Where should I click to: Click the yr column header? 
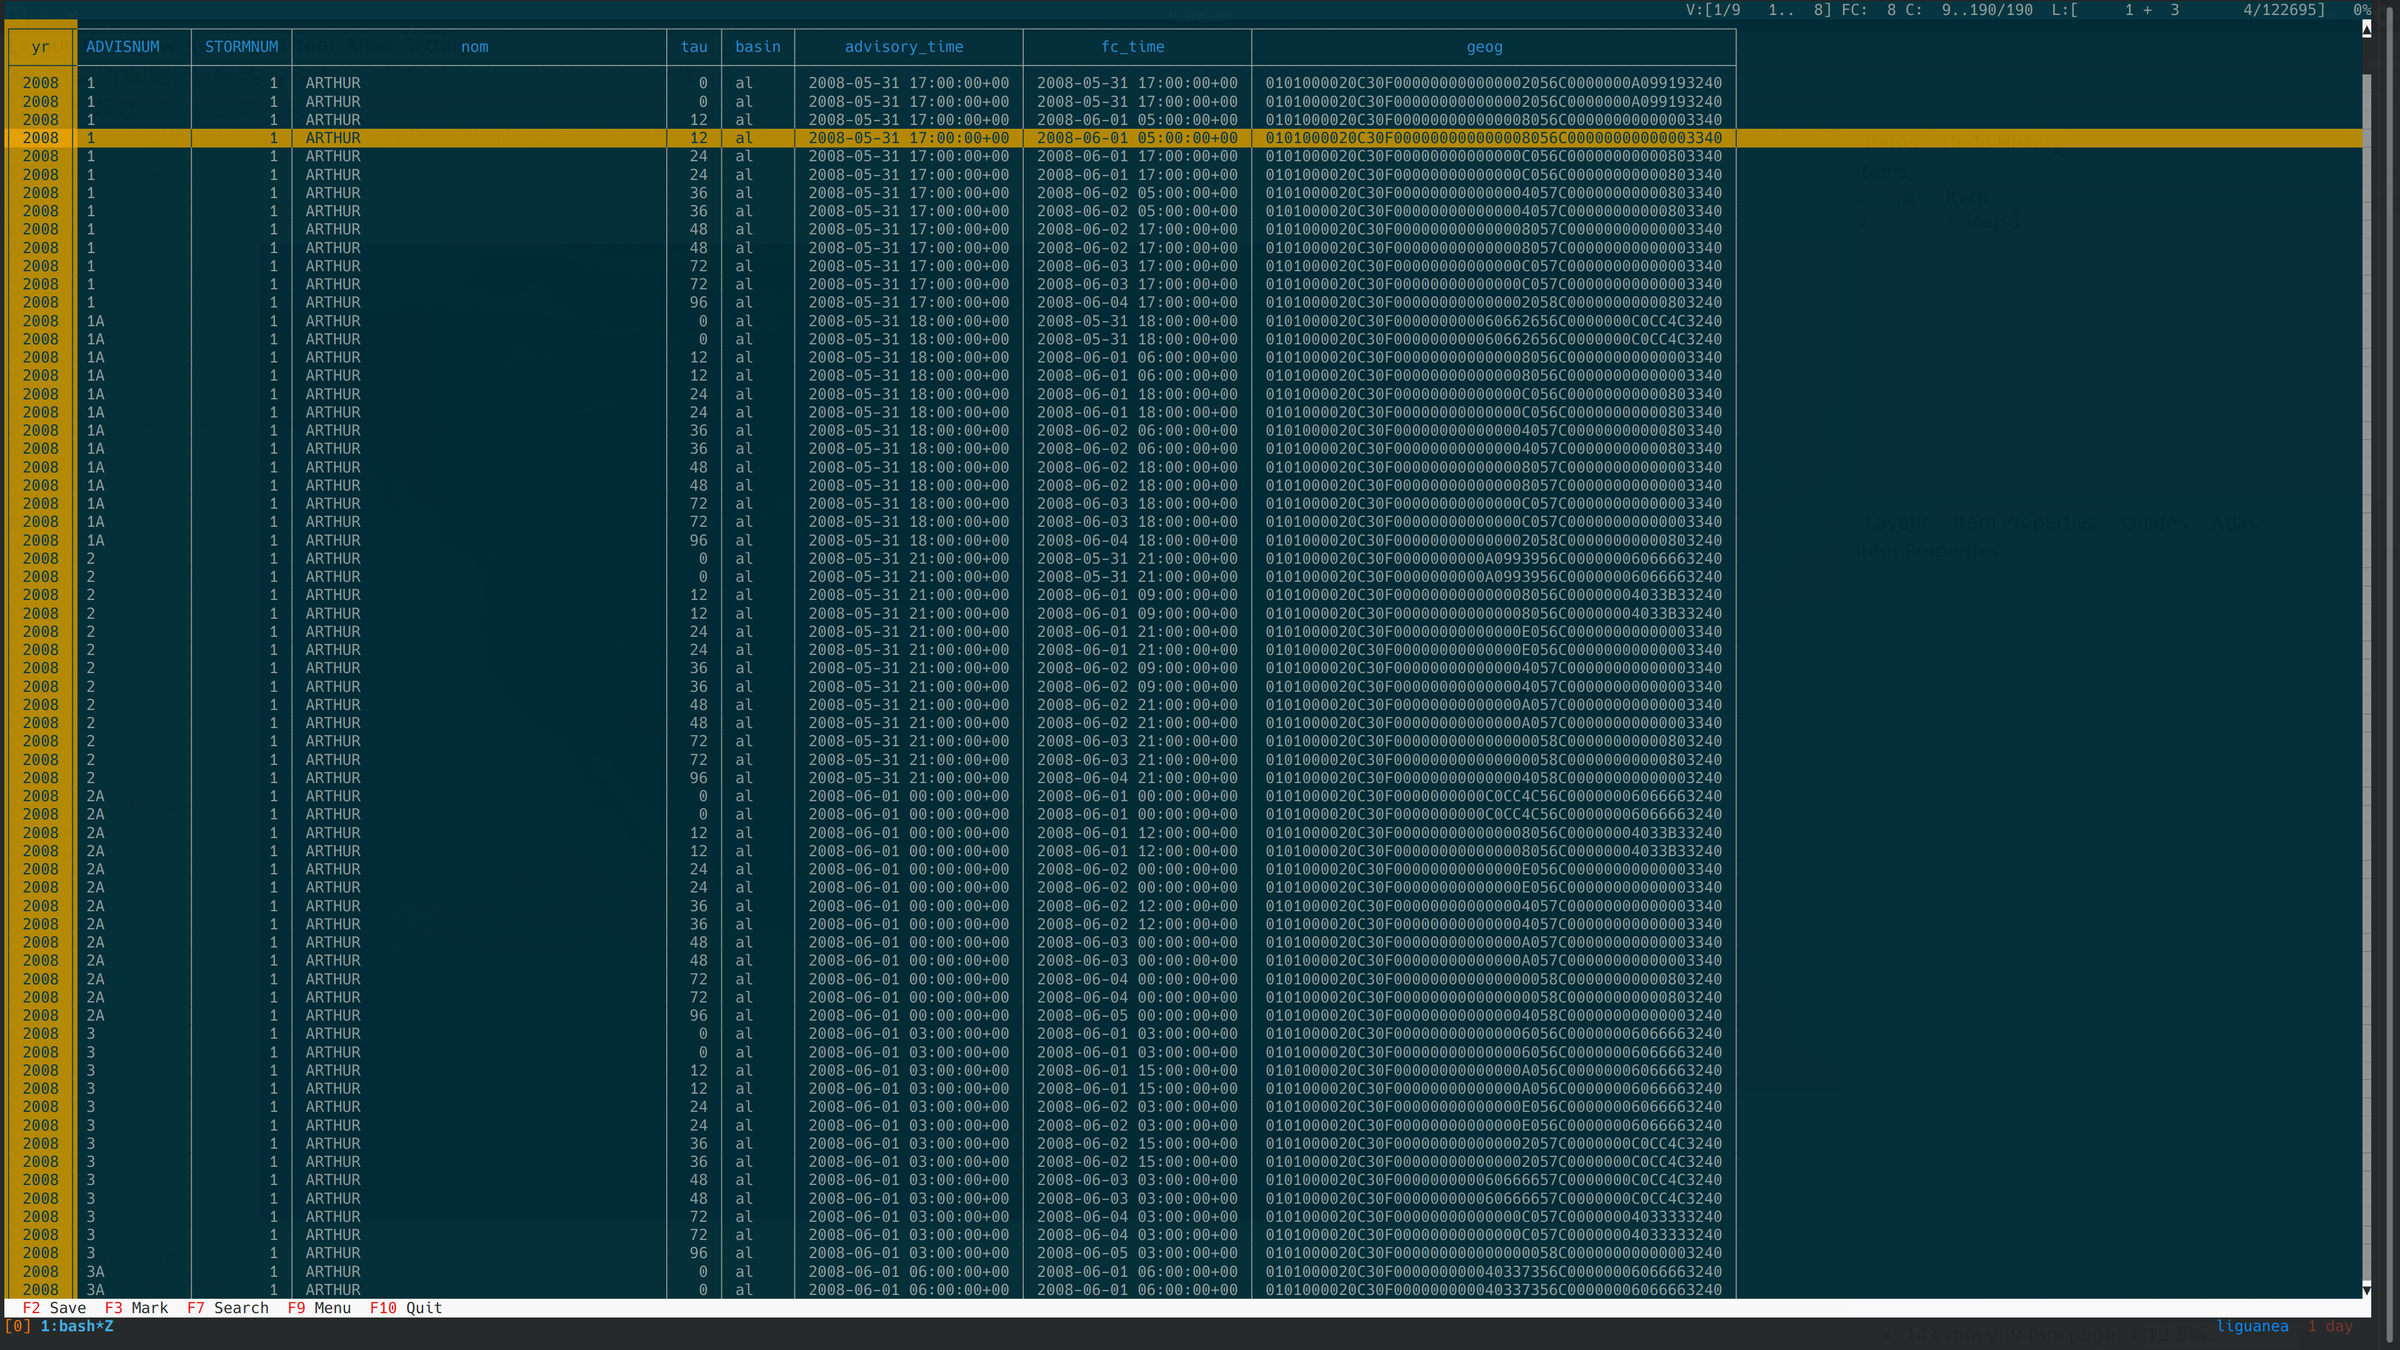point(40,47)
